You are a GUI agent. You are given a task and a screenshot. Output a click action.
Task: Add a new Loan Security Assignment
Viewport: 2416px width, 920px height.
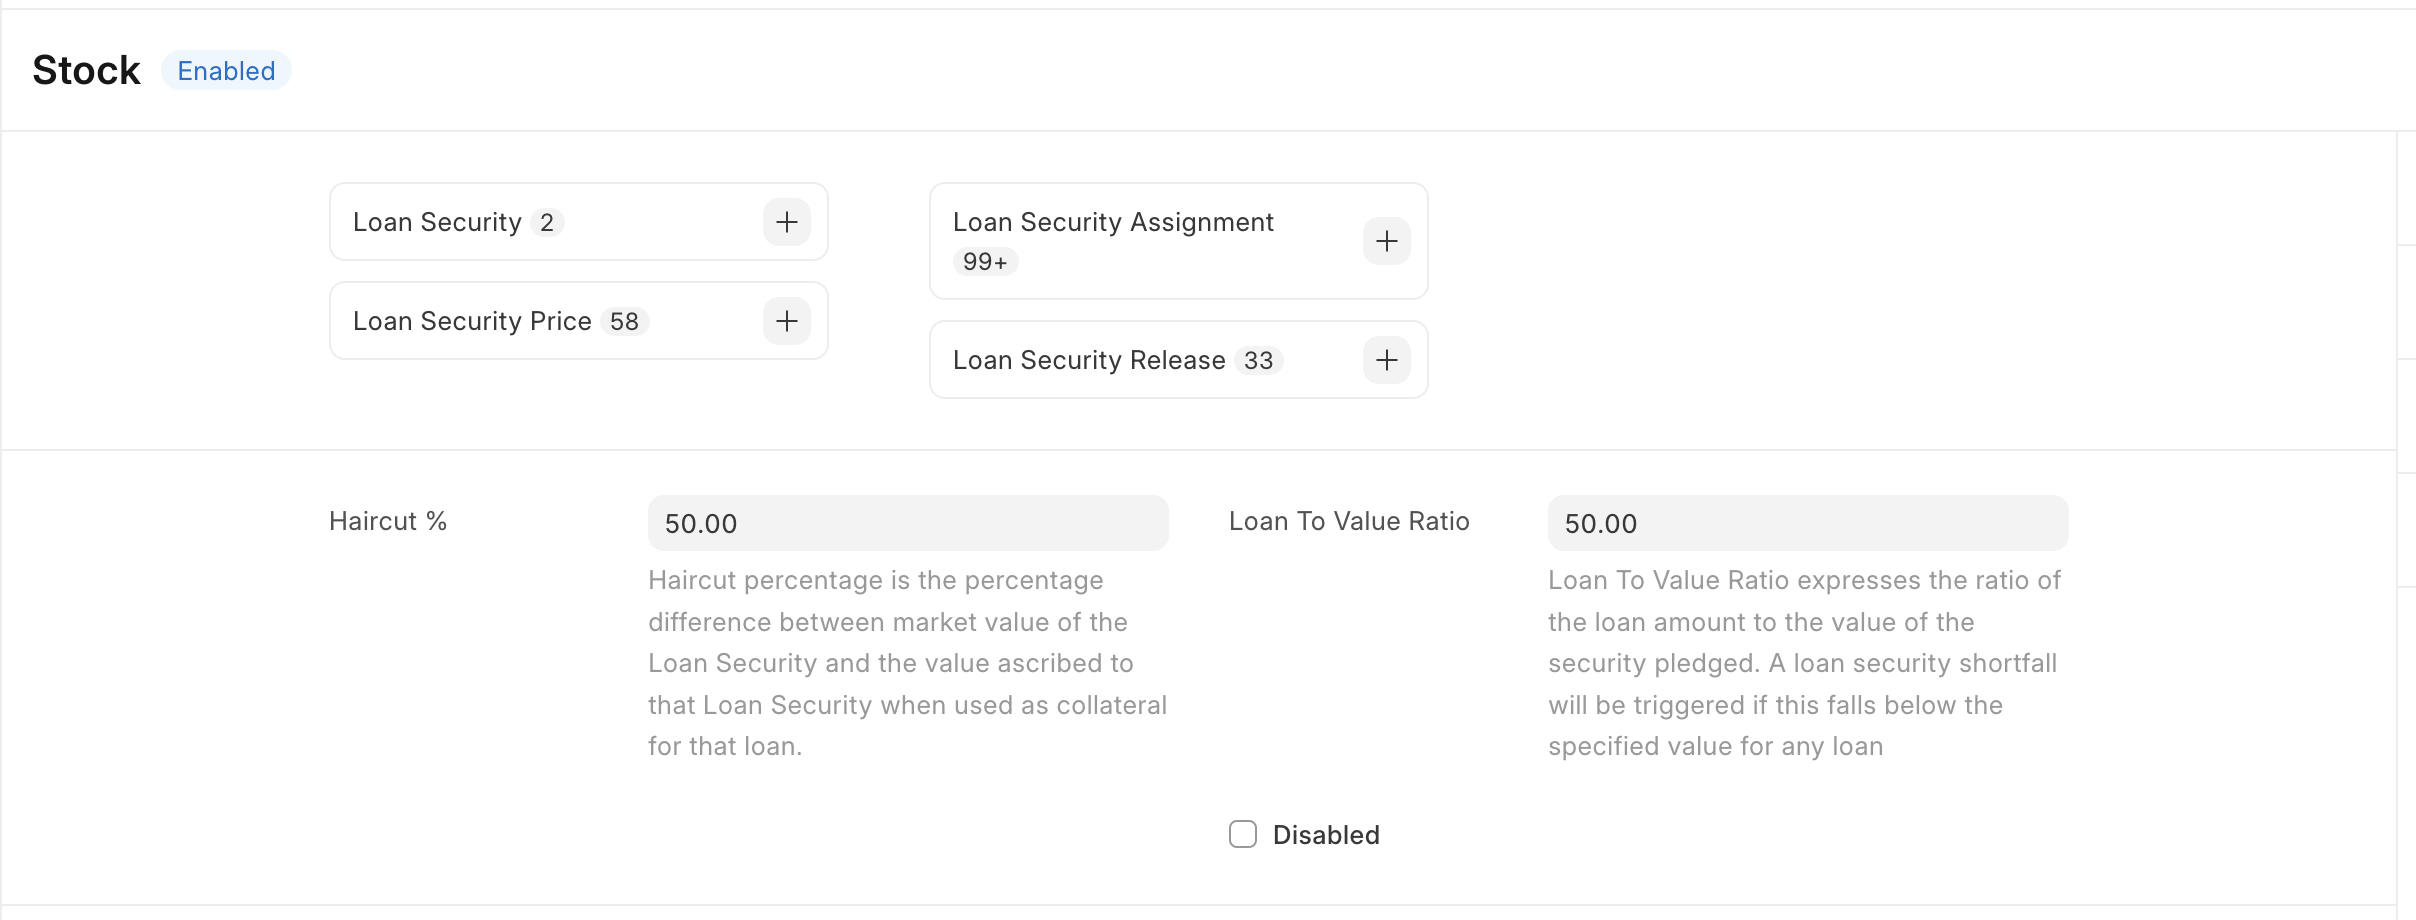tap(1387, 241)
